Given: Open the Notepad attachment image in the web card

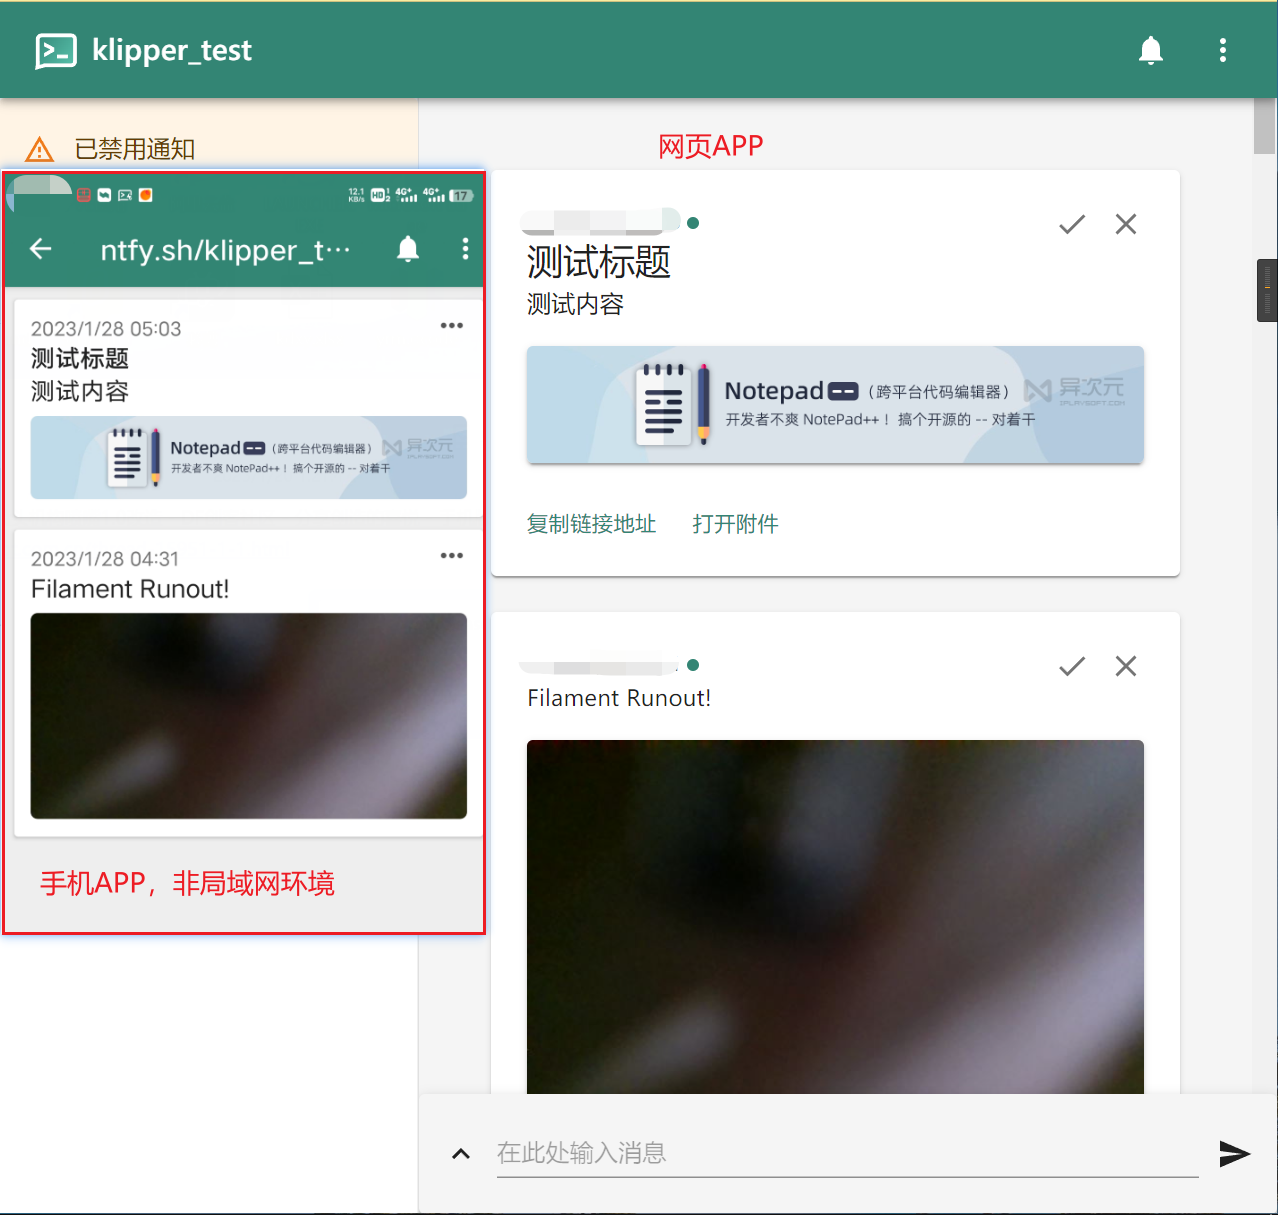Looking at the screenshot, I should [x=835, y=405].
